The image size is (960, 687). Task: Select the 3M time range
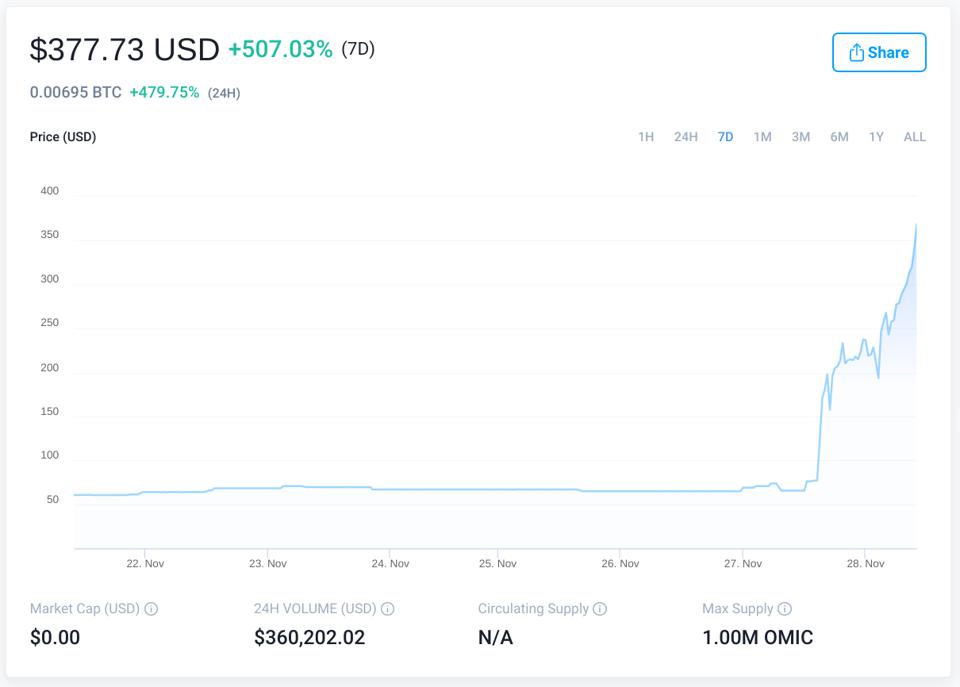(800, 137)
